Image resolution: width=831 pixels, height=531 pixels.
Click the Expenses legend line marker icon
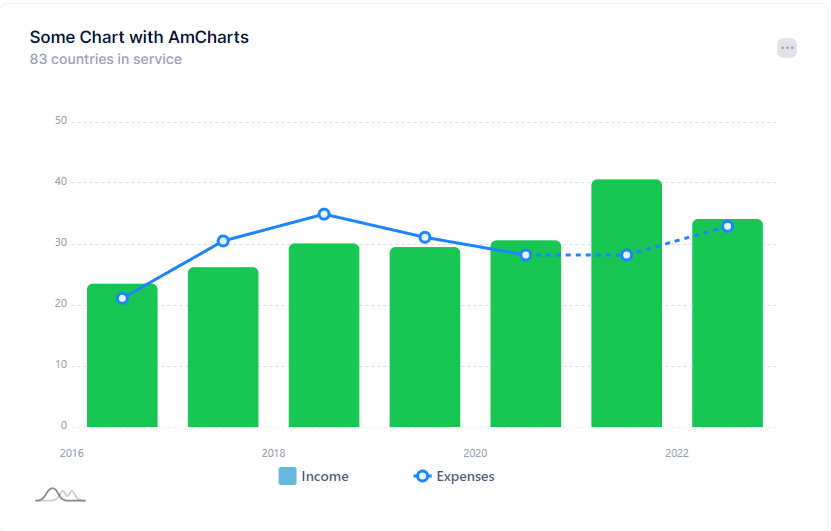(x=422, y=476)
